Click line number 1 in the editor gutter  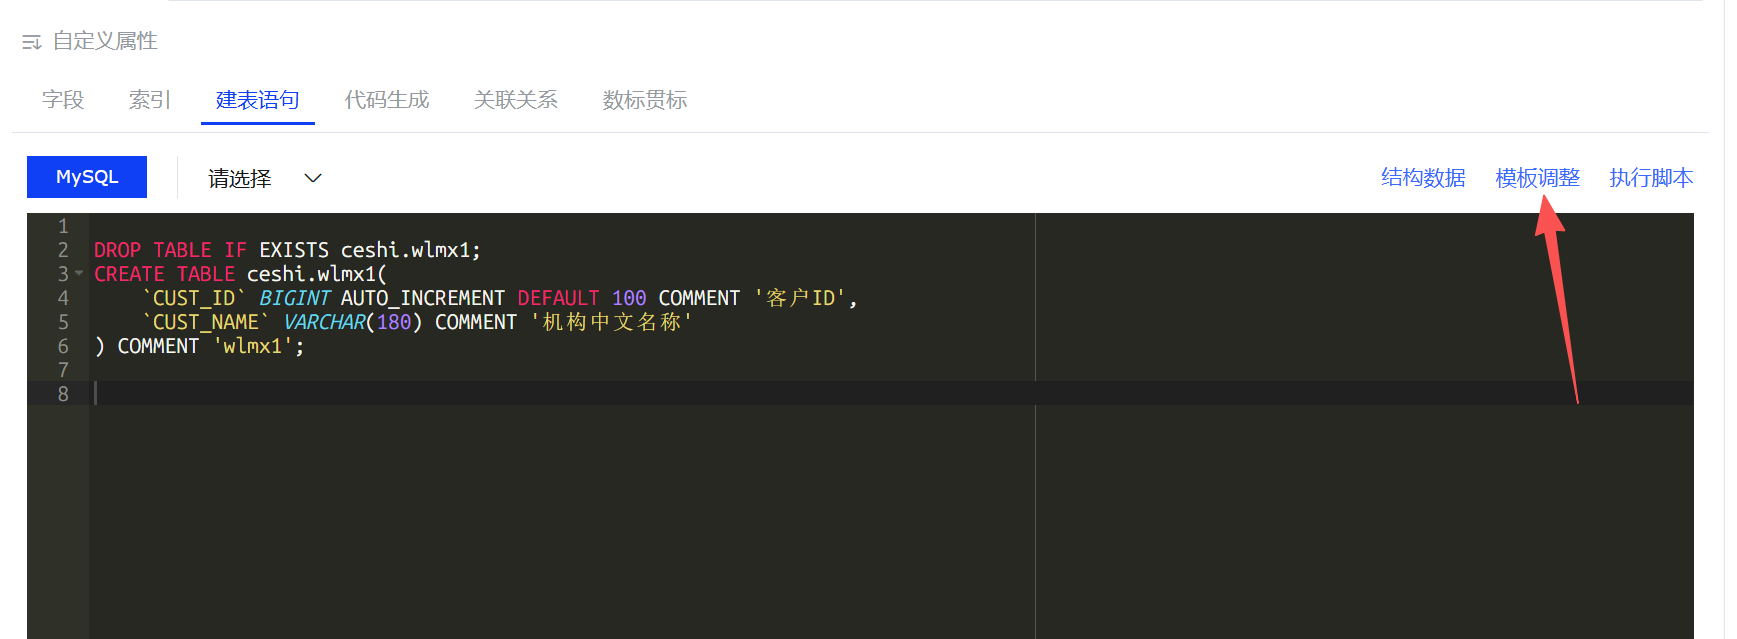63,226
